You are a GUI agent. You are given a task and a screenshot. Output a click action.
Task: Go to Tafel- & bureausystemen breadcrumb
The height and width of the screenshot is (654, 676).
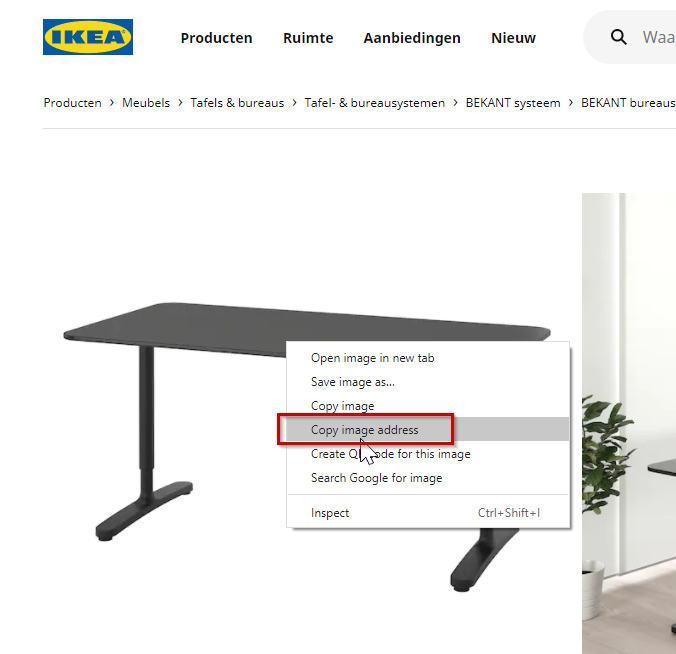coord(375,103)
